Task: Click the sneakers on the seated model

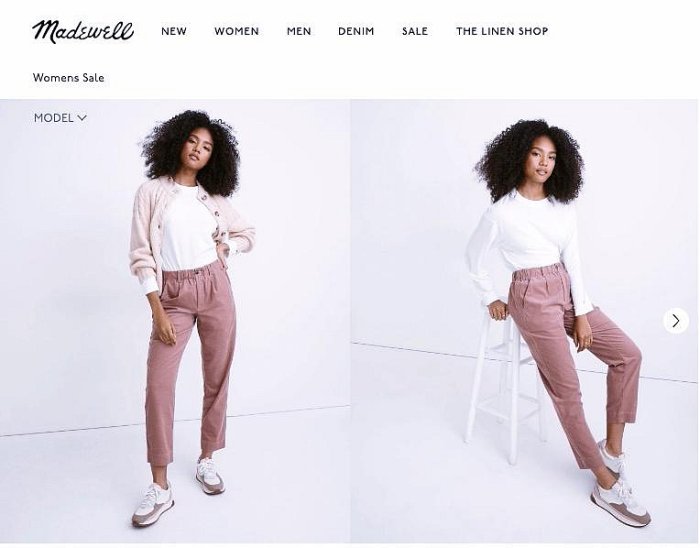Action: (621, 486)
